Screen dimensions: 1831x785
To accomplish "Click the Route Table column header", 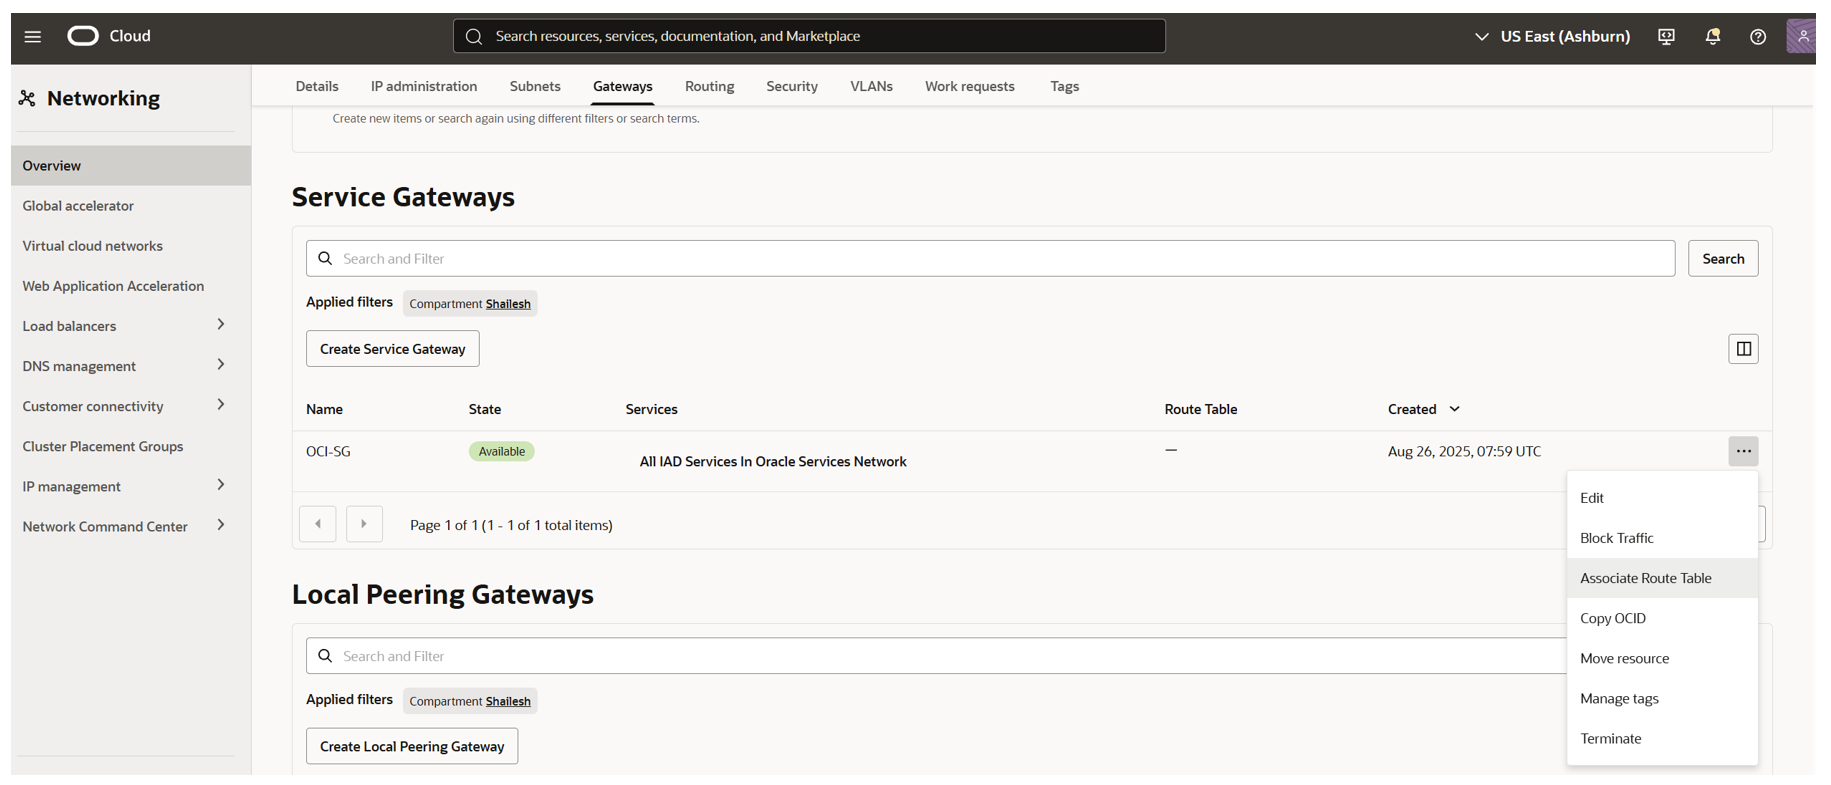I will 1200,409.
